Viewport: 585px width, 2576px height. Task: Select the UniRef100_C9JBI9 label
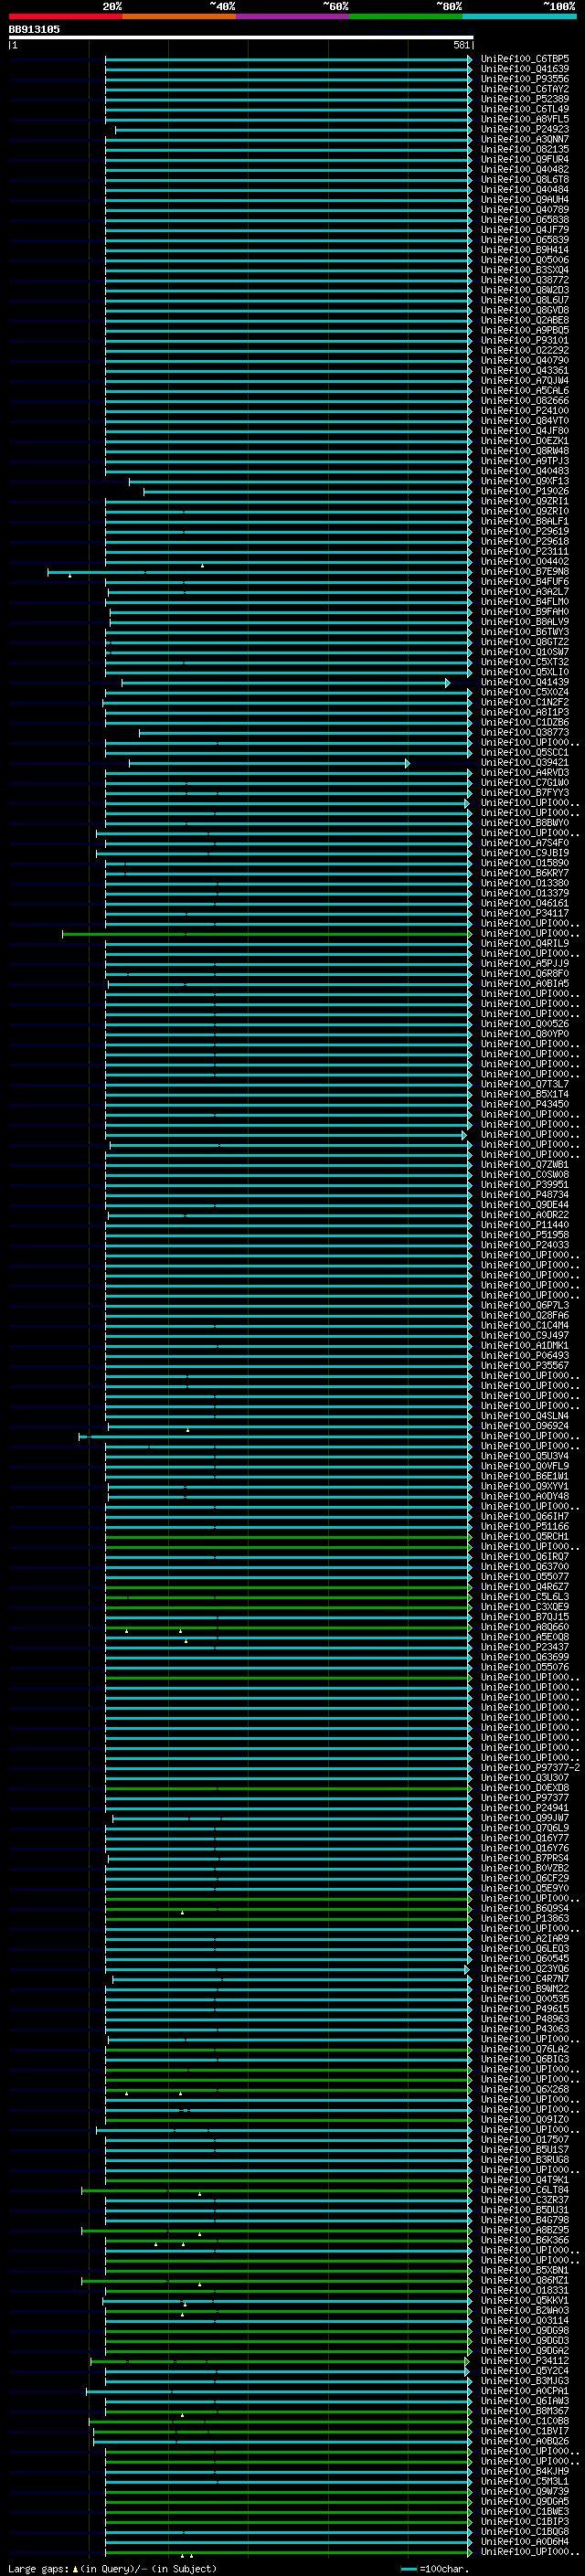pyautogui.click(x=524, y=853)
